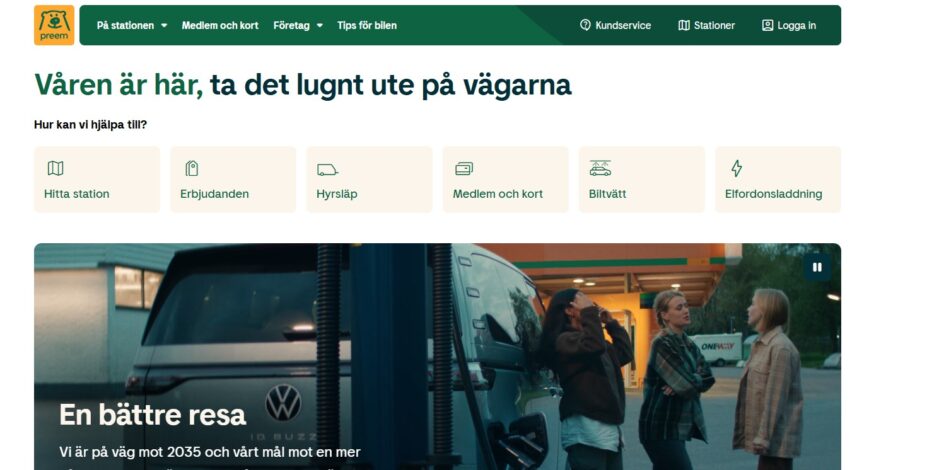Select the Biltvätt quick link card
The image size is (927, 470).
[x=641, y=180]
